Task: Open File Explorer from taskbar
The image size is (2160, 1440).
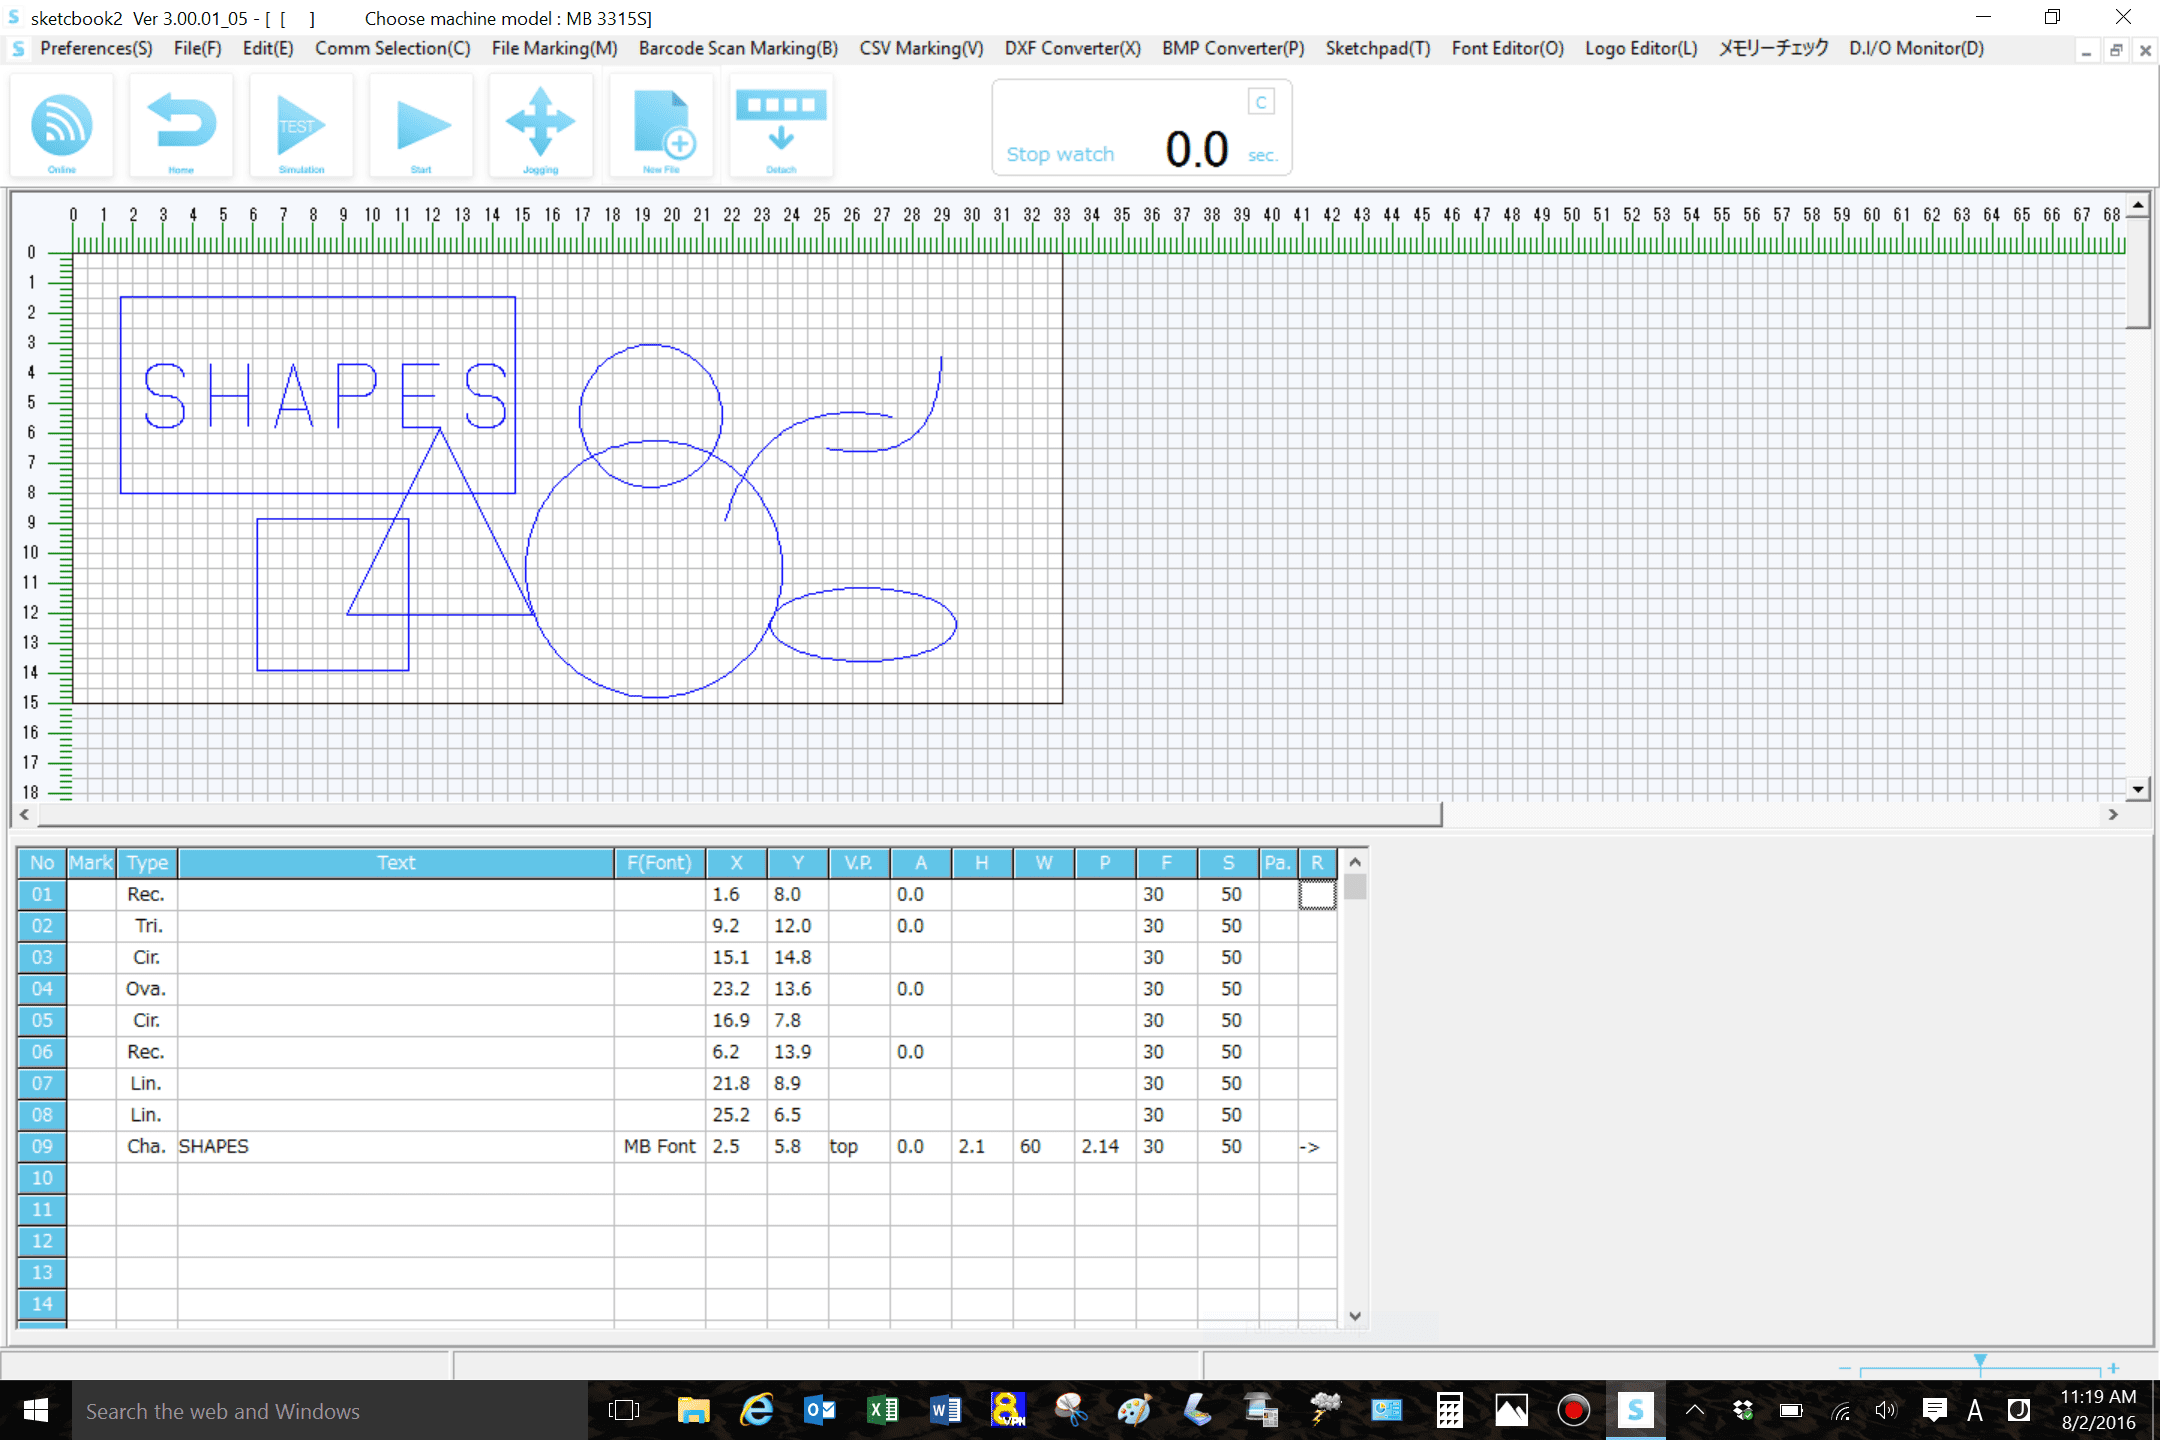Action: click(693, 1411)
